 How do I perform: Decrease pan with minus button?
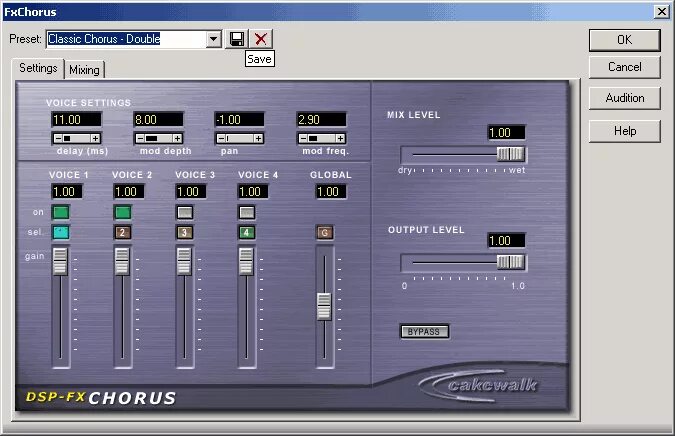221,139
